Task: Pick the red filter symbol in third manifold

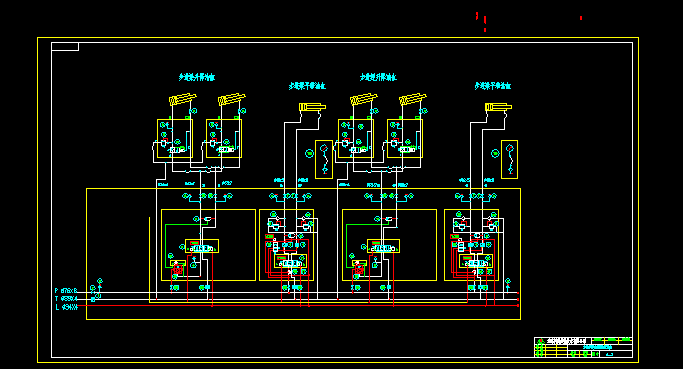Action: click(358, 269)
